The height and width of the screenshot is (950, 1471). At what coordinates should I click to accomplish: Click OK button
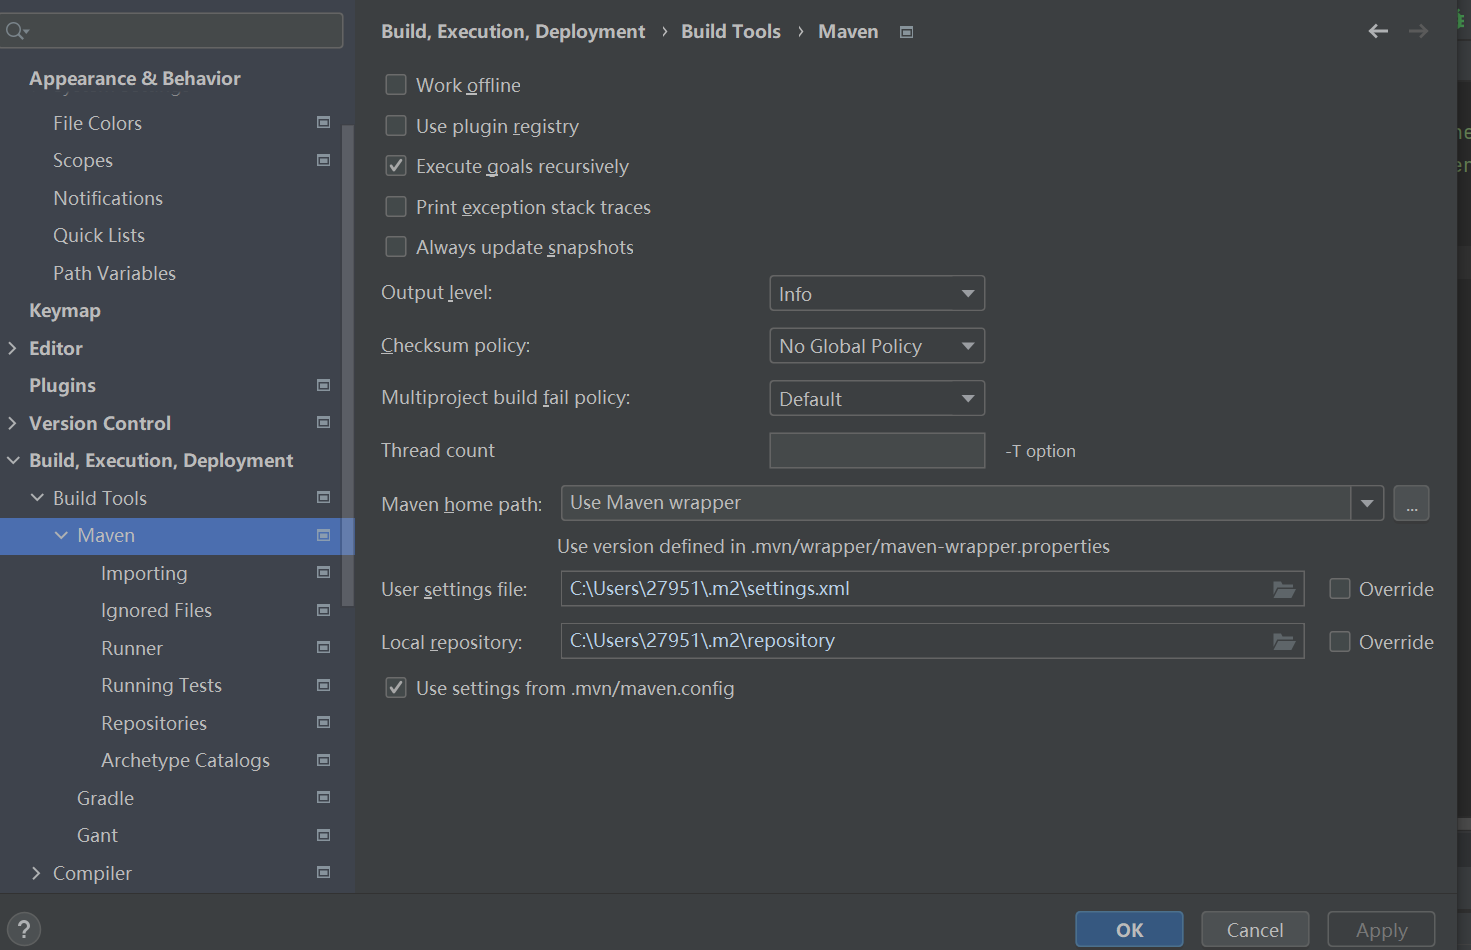1129,930
